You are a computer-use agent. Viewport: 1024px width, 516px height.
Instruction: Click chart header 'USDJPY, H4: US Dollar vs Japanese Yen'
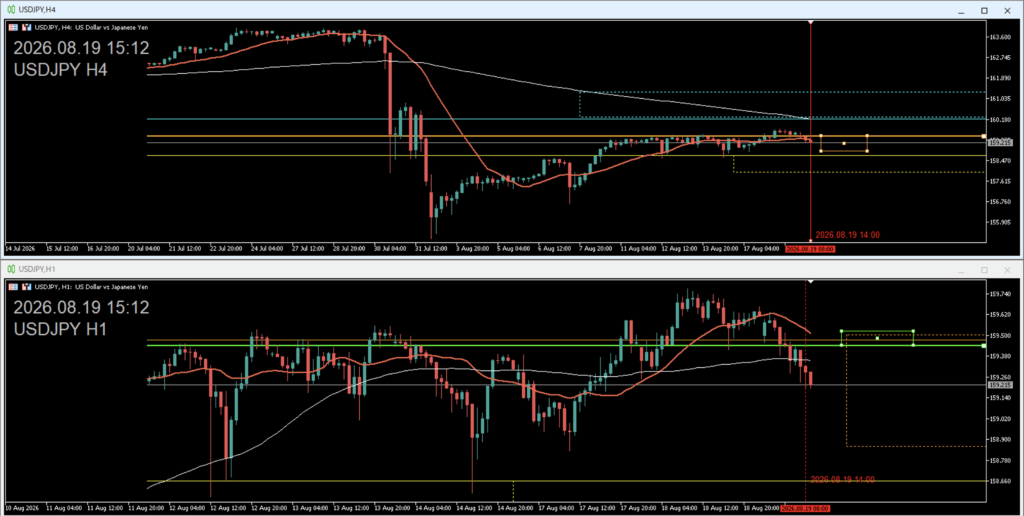91,27
